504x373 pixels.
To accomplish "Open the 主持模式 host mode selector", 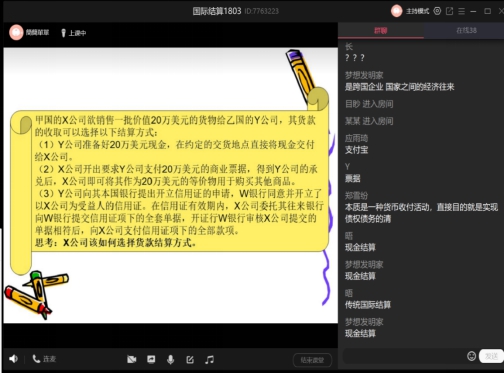I will click(417, 11).
